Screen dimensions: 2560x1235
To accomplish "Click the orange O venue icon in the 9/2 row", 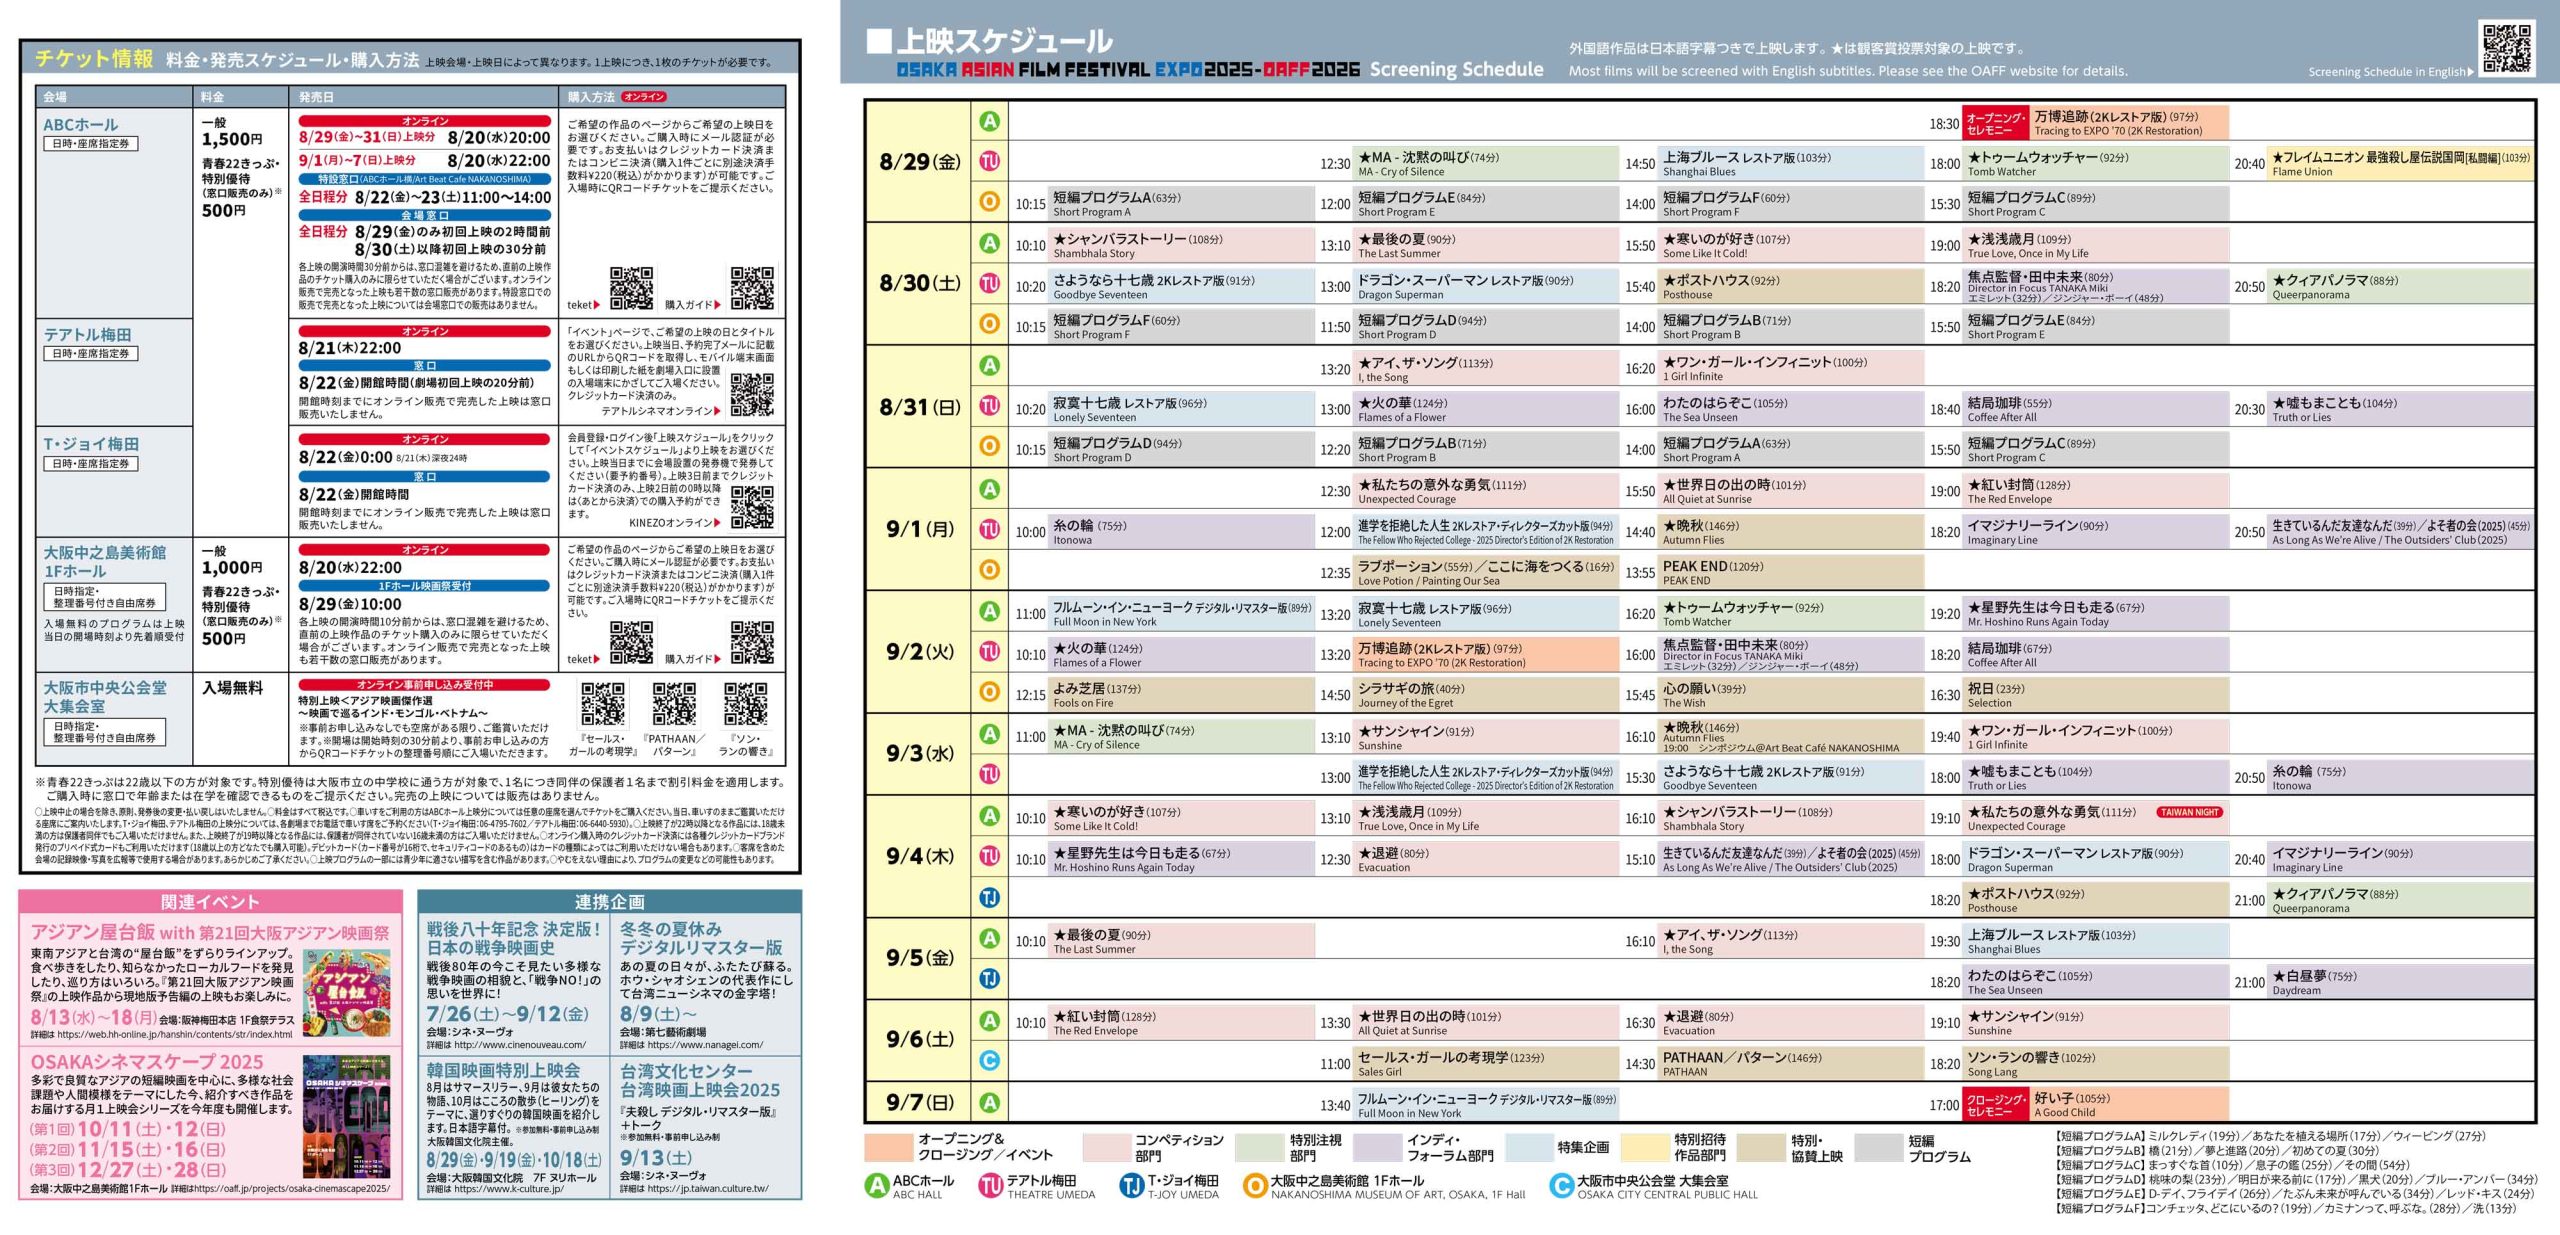I will 989,692.
